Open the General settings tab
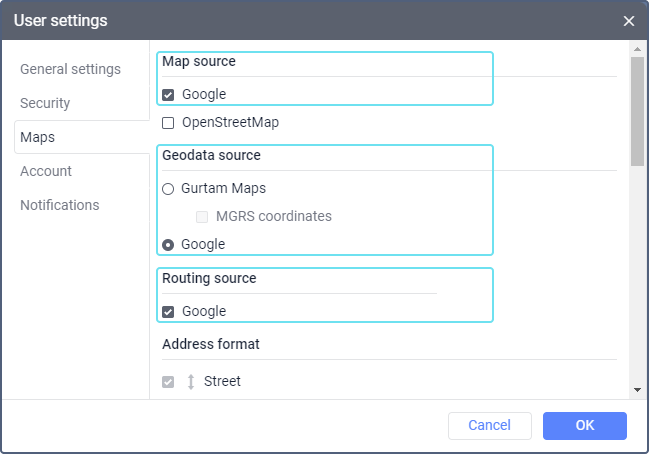This screenshot has width=649, height=454. tap(70, 69)
